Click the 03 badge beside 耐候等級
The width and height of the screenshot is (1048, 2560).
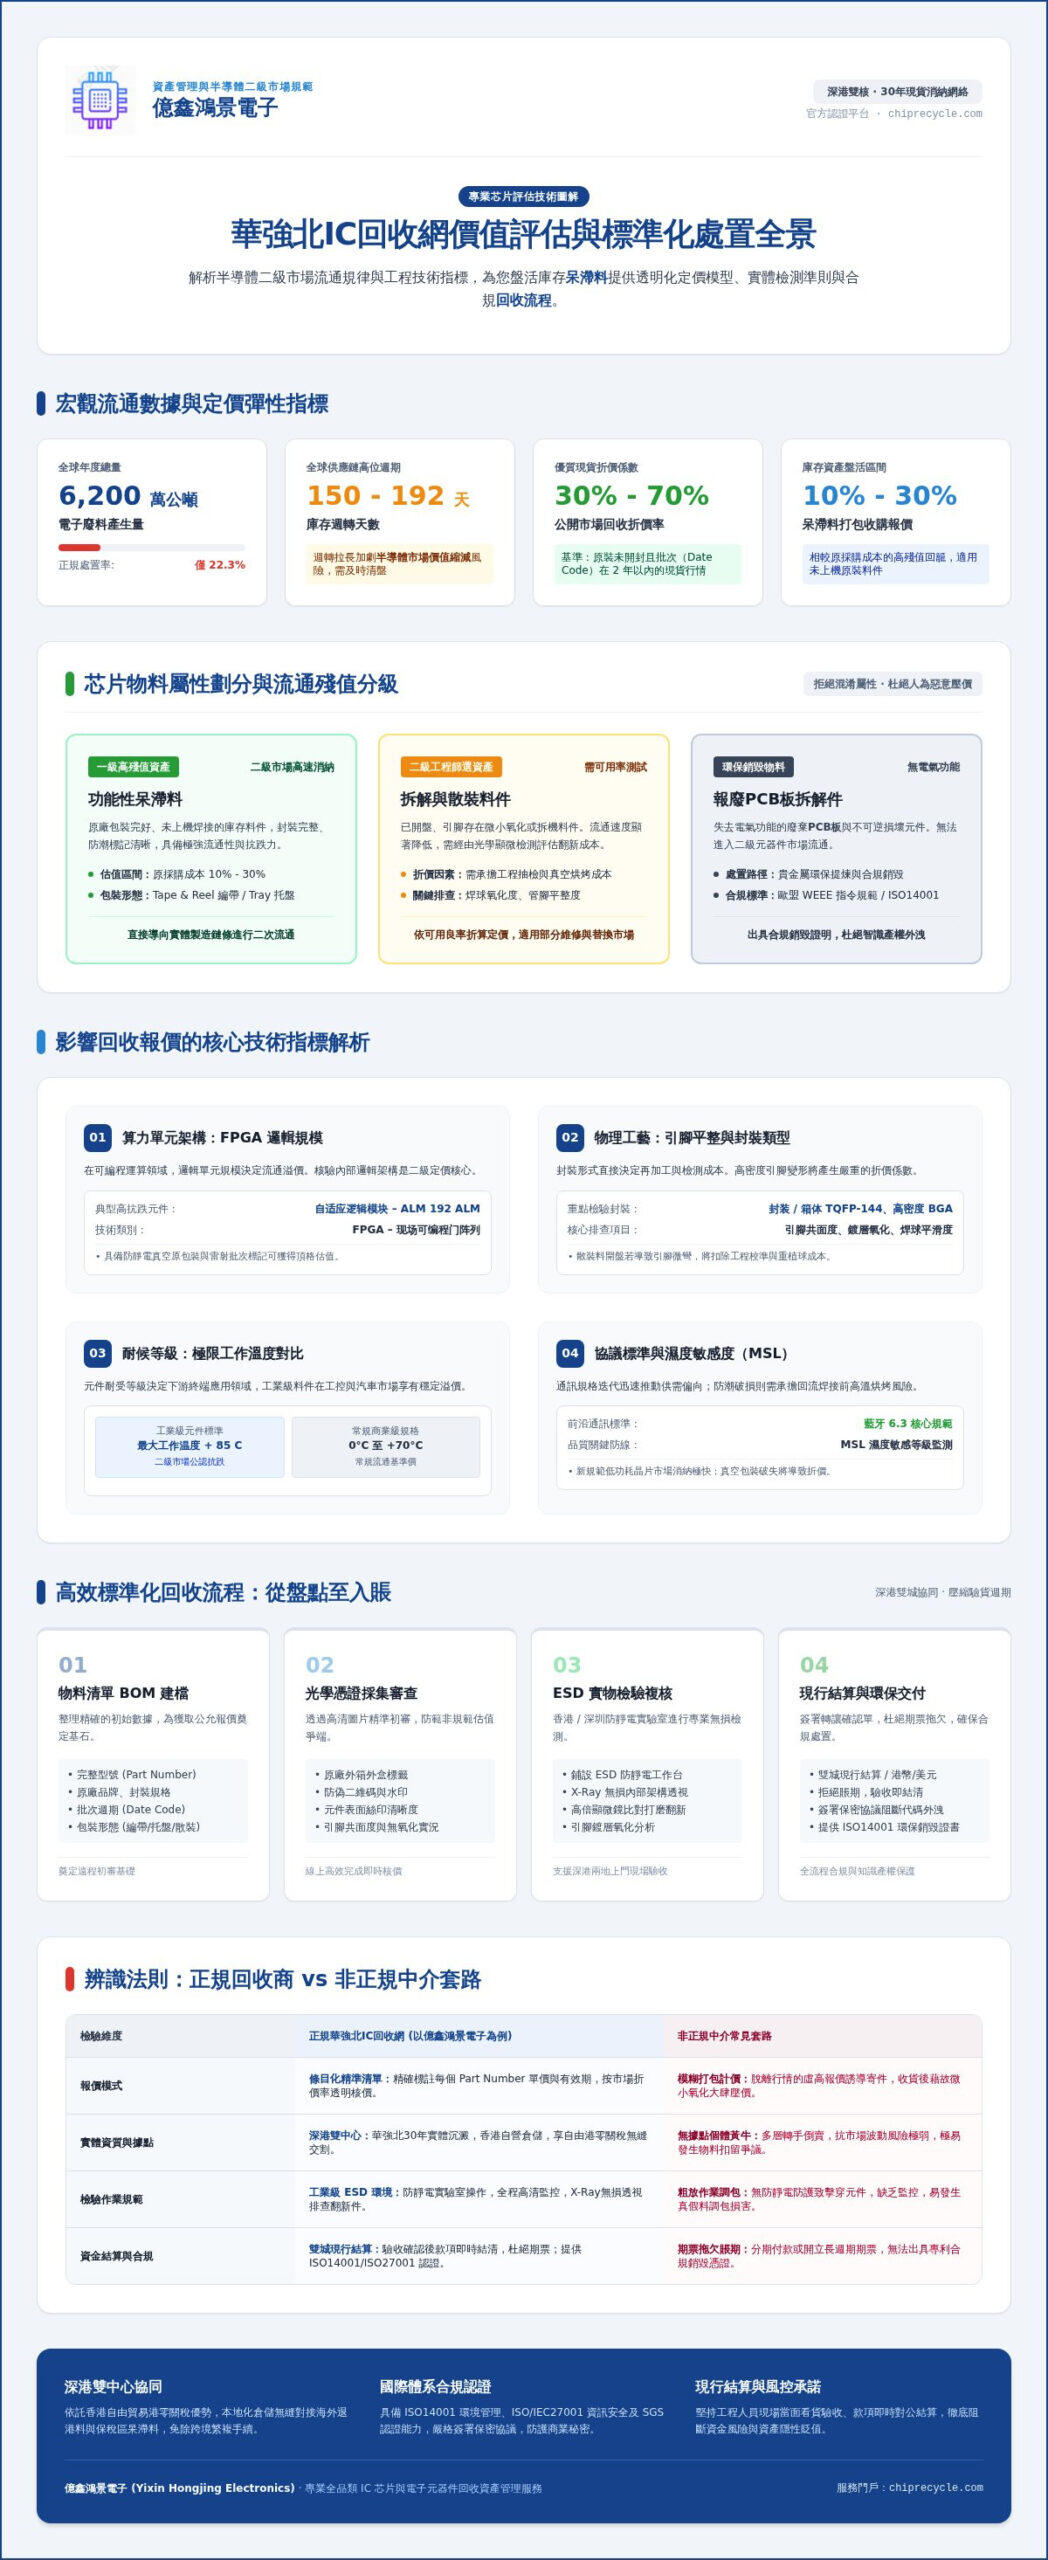(x=97, y=1353)
